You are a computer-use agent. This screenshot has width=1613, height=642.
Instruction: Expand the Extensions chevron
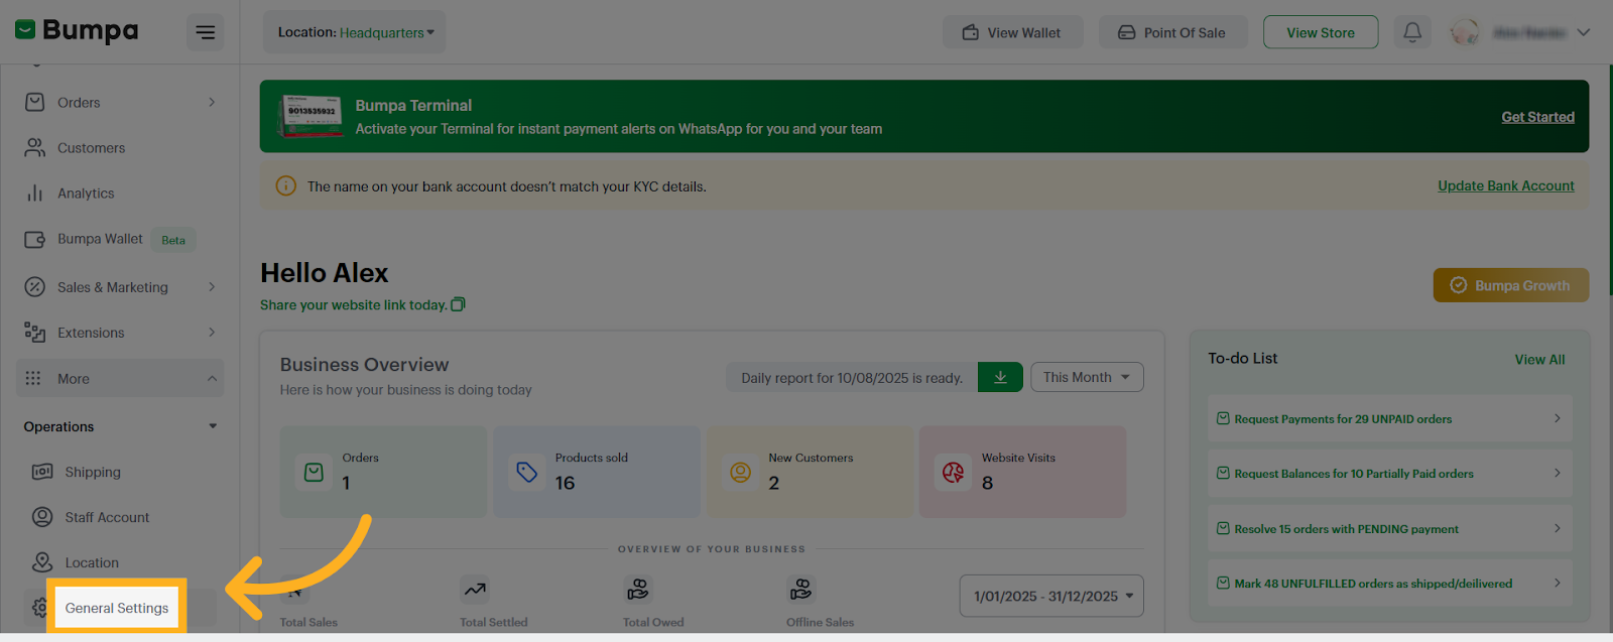[212, 332]
